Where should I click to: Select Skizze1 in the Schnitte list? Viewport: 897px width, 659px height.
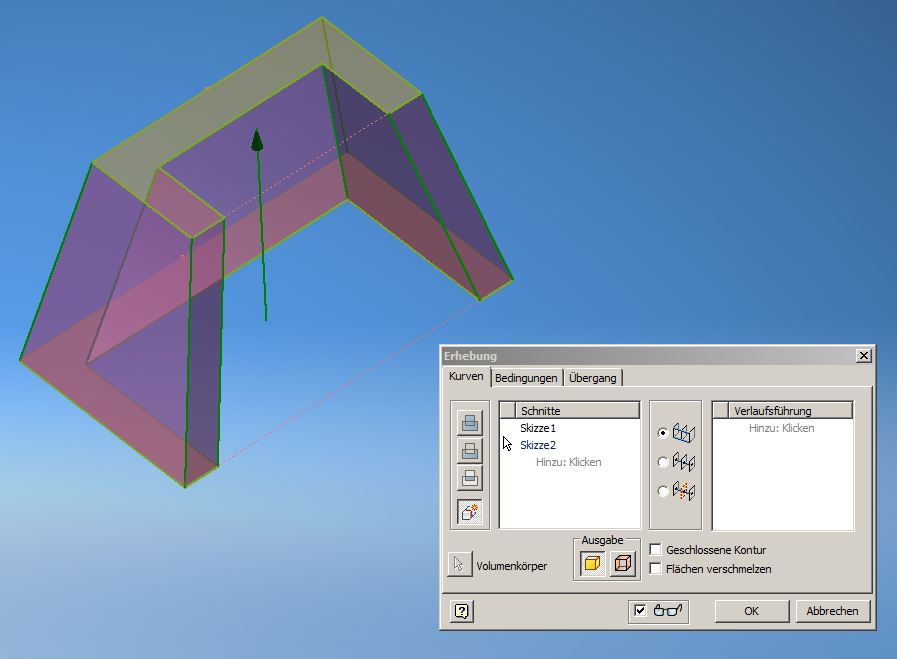(538, 428)
